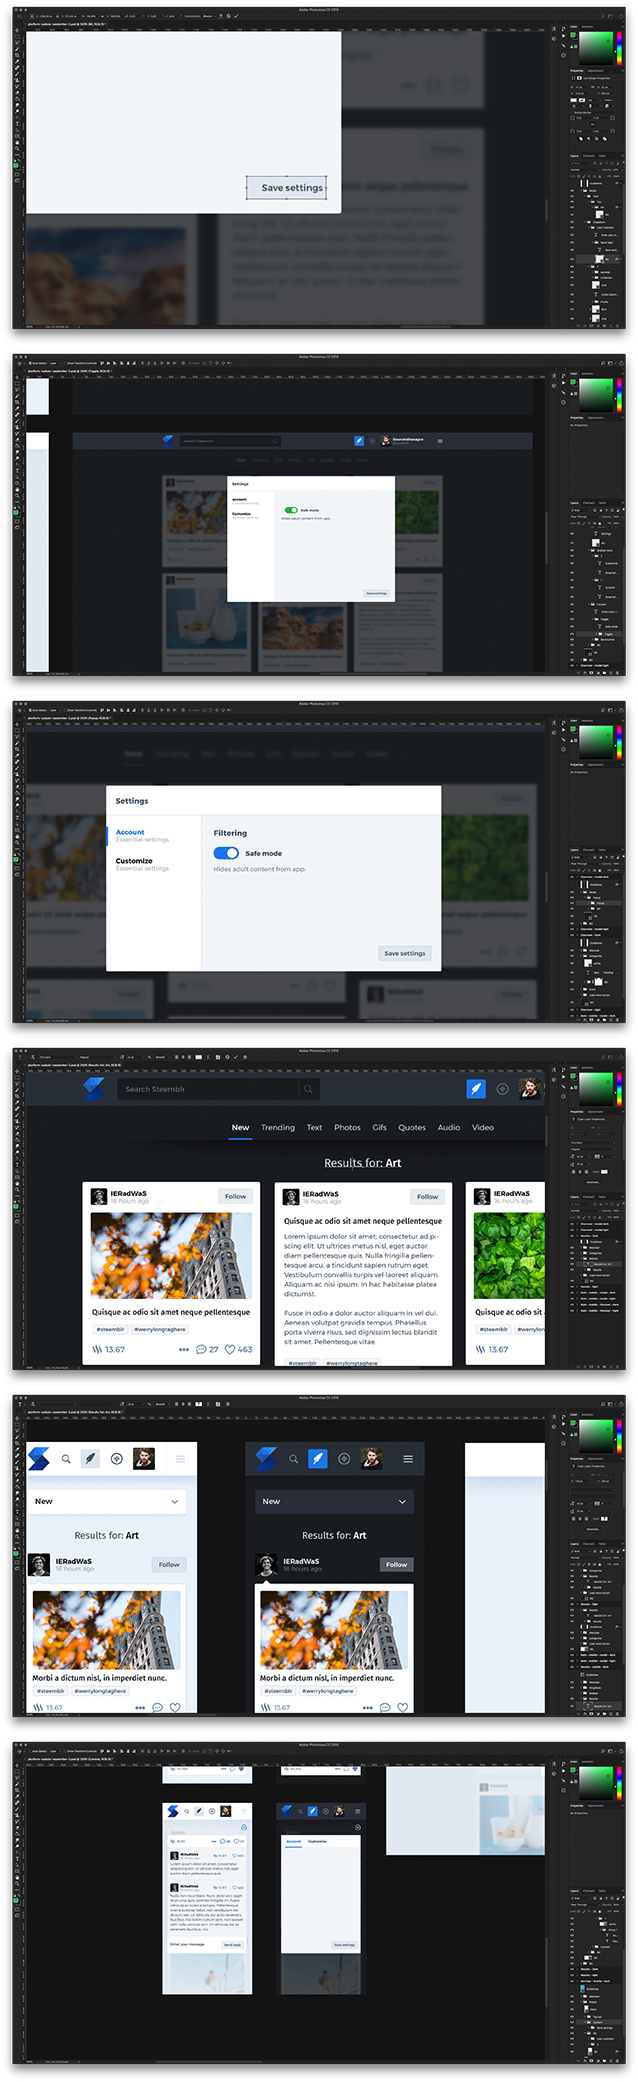This screenshot has height=2082, width=638.
Task: Open three-dots menu beside the 27 comments count
Action: tap(184, 1349)
